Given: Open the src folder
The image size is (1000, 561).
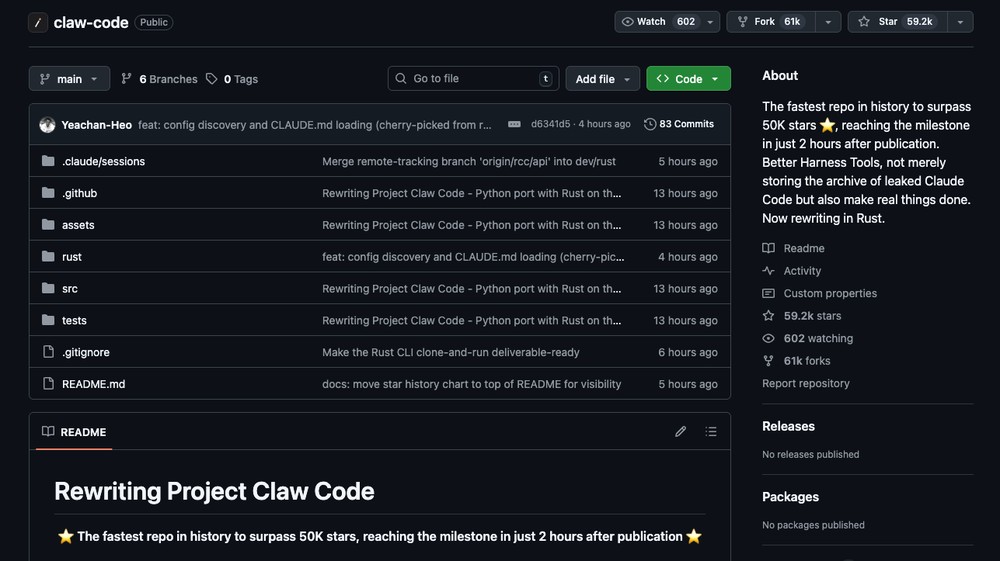Looking at the screenshot, I should coord(70,289).
